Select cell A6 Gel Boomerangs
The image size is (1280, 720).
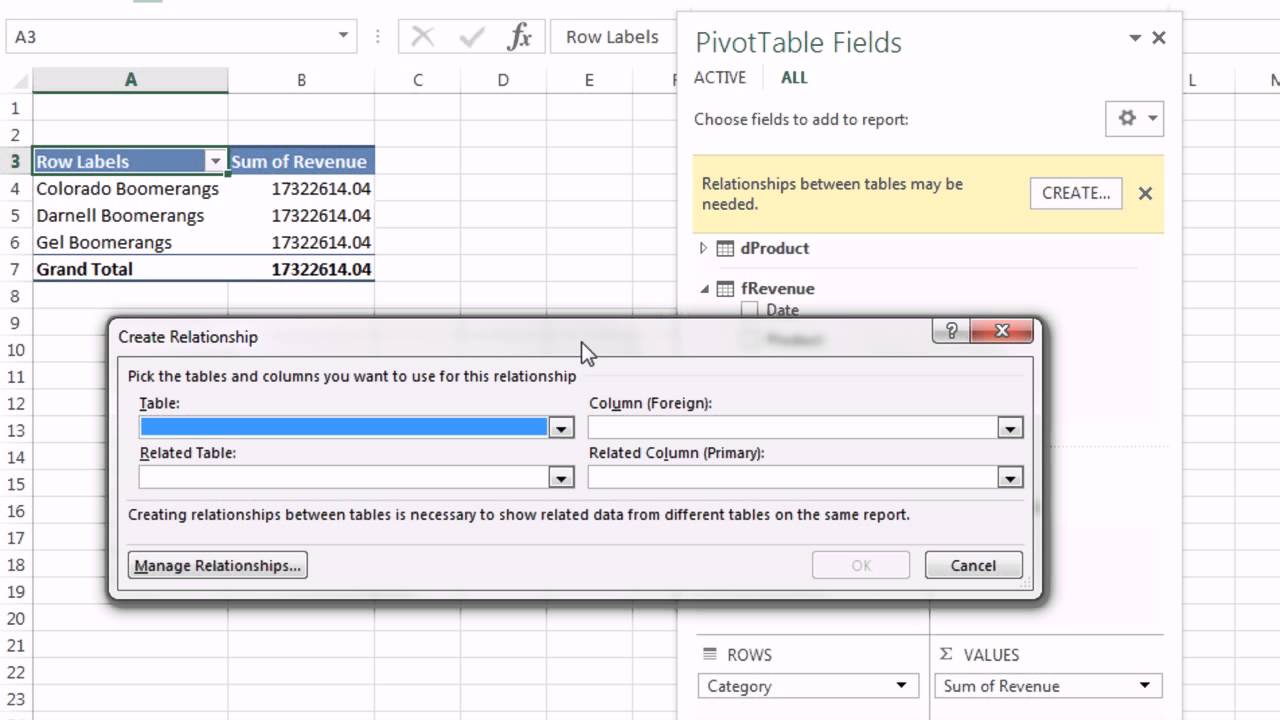click(130, 242)
